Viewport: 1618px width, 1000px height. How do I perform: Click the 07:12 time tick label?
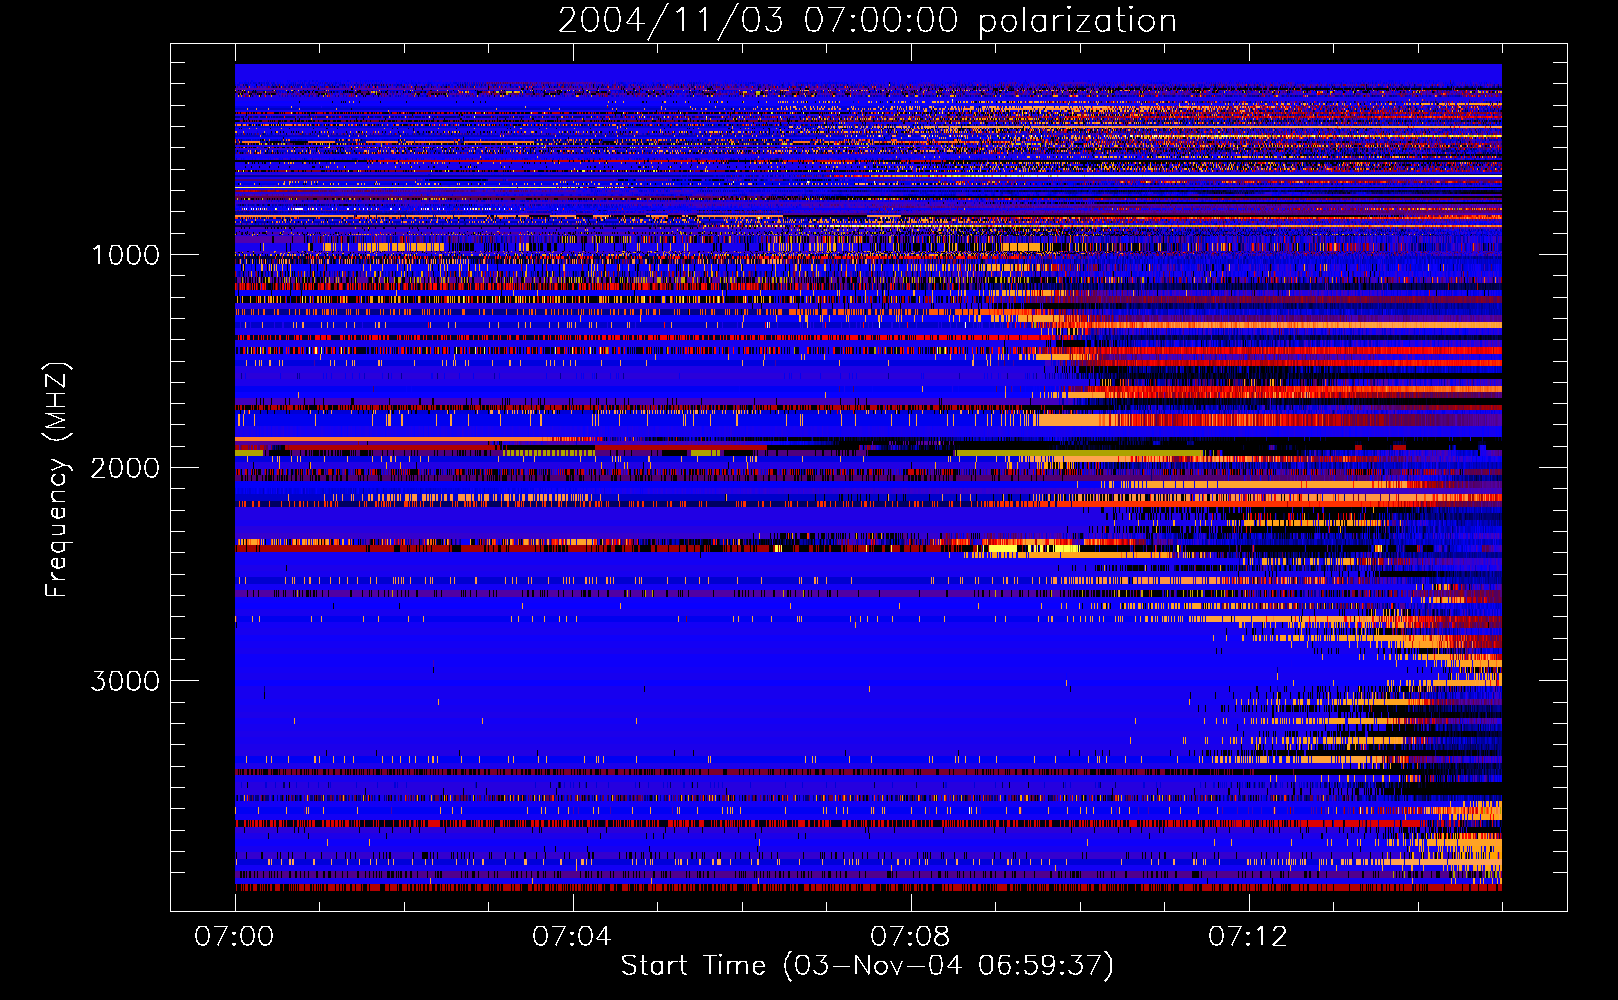click(x=1248, y=937)
